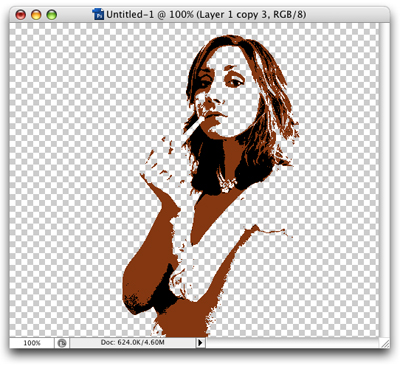
Task: Click the cigarette in the woman's mouth
Action: click(191, 129)
